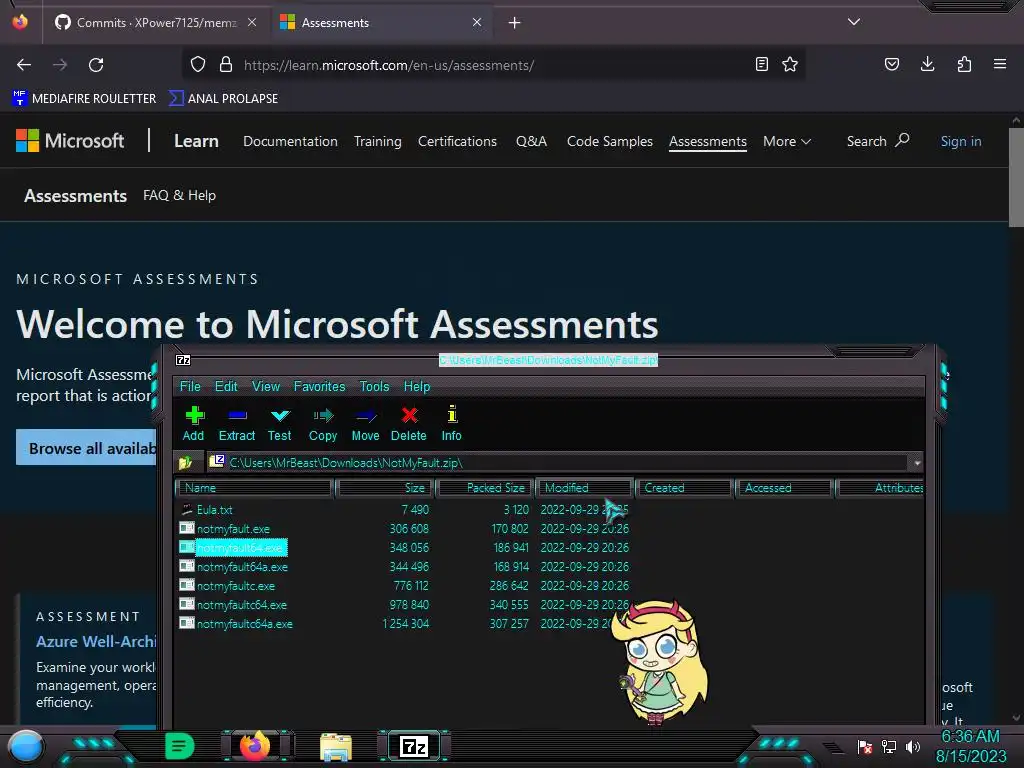Click the up-folder icon beside address bar
The height and width of the screenshot is (768, 1024).
pyautogui.click(x=186, y=462)
